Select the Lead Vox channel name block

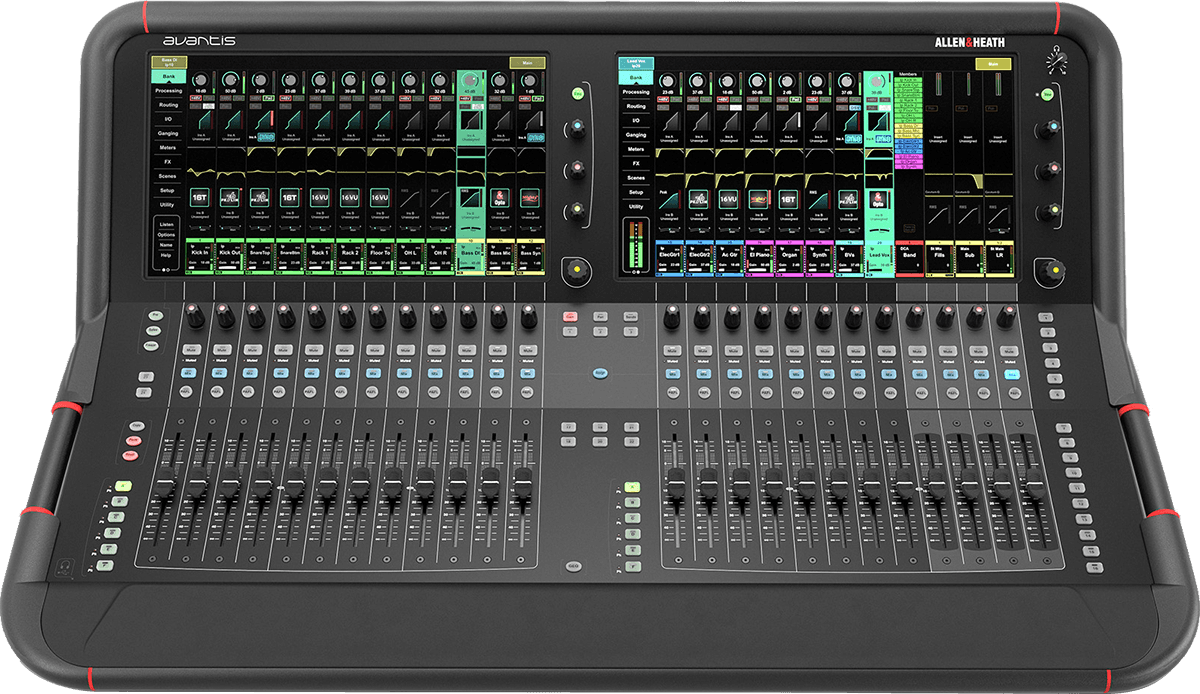click(878, 257)
